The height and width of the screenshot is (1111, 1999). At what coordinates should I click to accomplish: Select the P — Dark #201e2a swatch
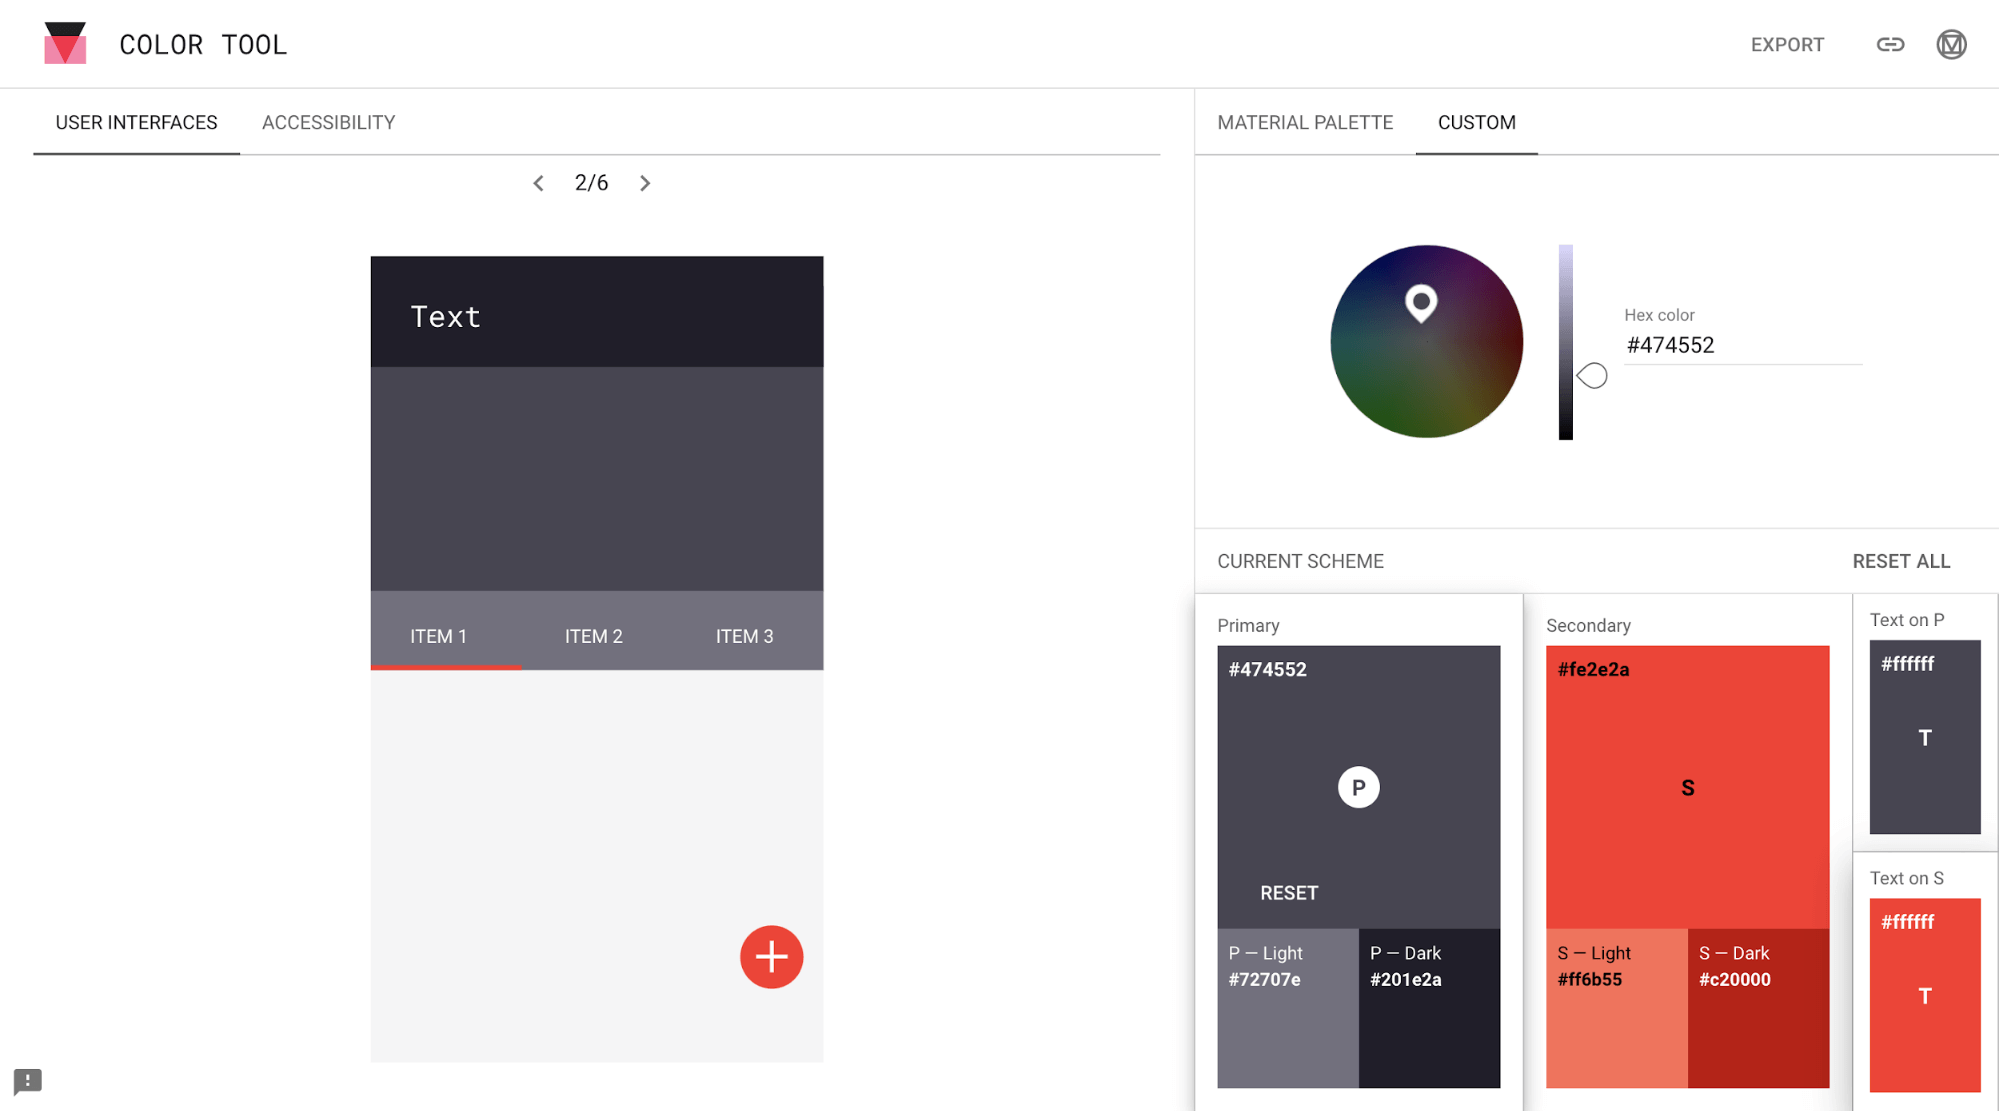1428,1007
